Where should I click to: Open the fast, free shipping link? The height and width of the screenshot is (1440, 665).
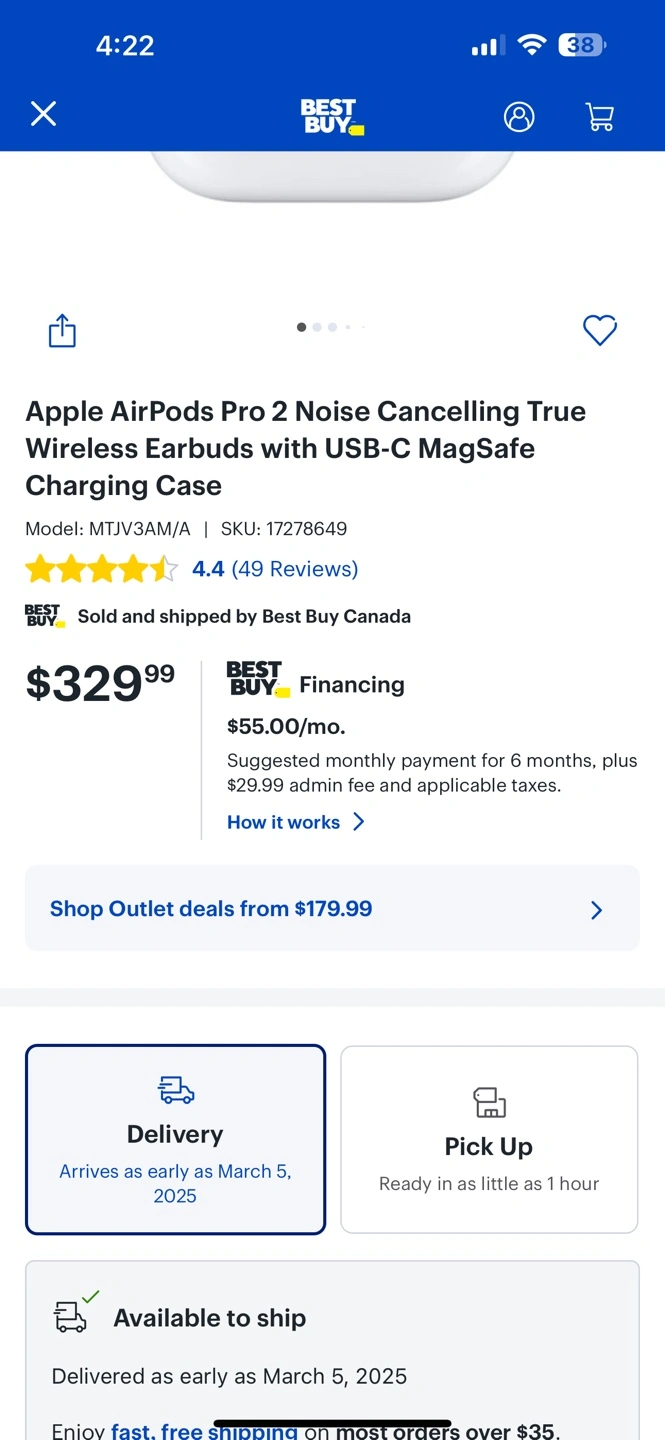click(204, 1431)
